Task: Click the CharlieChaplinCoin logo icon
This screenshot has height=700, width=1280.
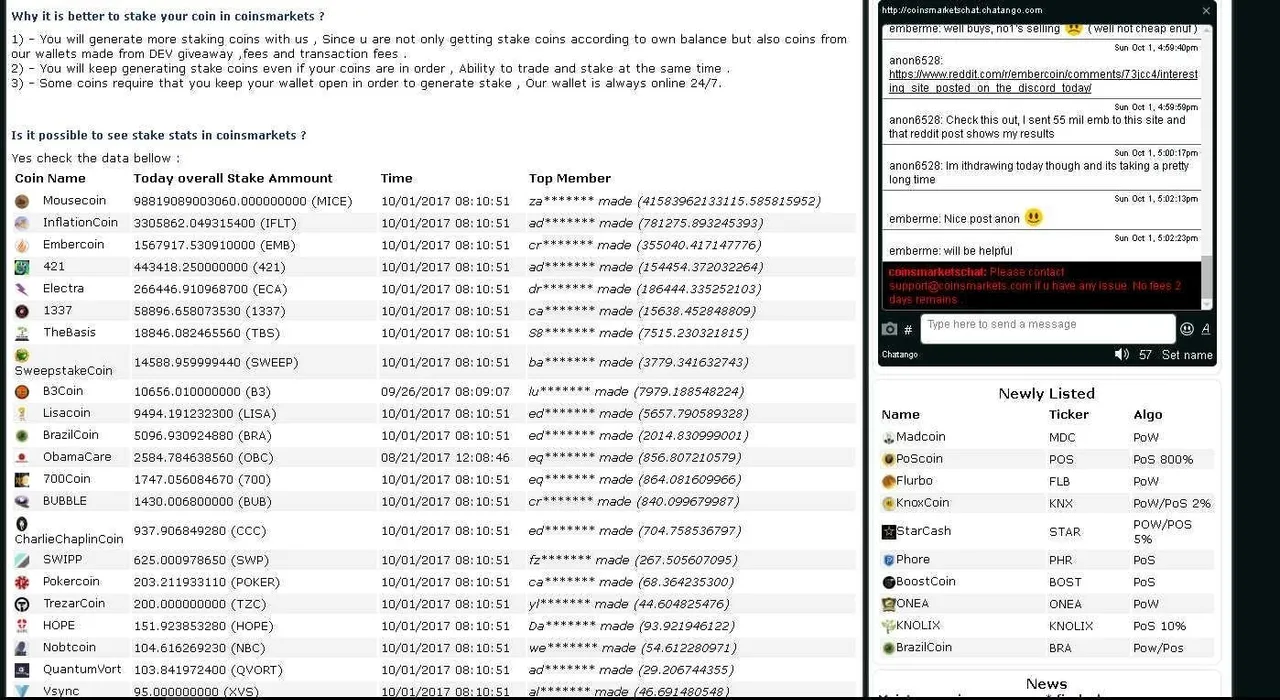Action: [22, 524]
